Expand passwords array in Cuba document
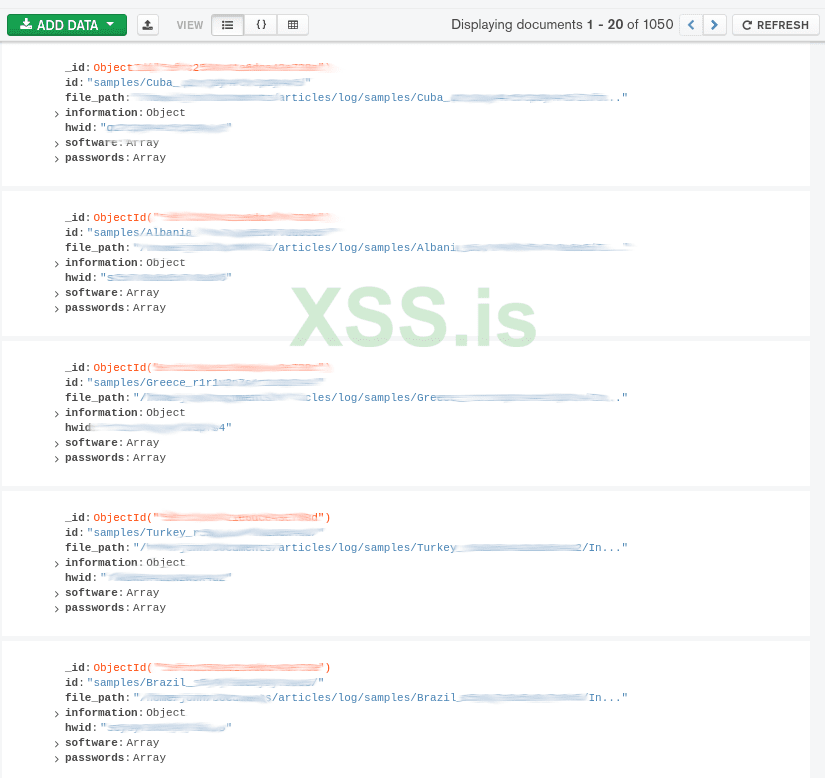The height and width of the screenshot is (778, 825). pos(56,159)
